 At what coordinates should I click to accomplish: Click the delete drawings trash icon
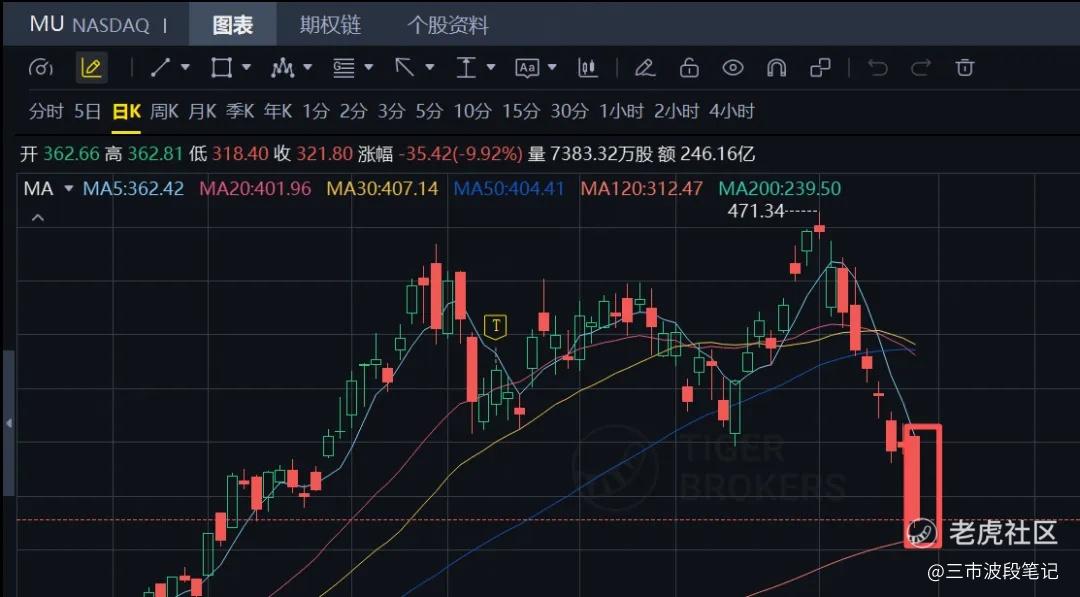tap(964, 67)
